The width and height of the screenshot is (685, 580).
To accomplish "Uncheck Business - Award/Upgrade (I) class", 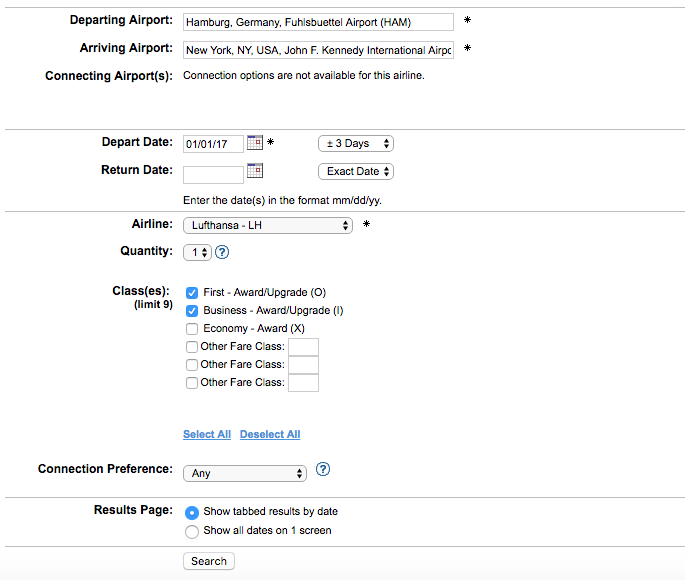I will coord(192,311).
